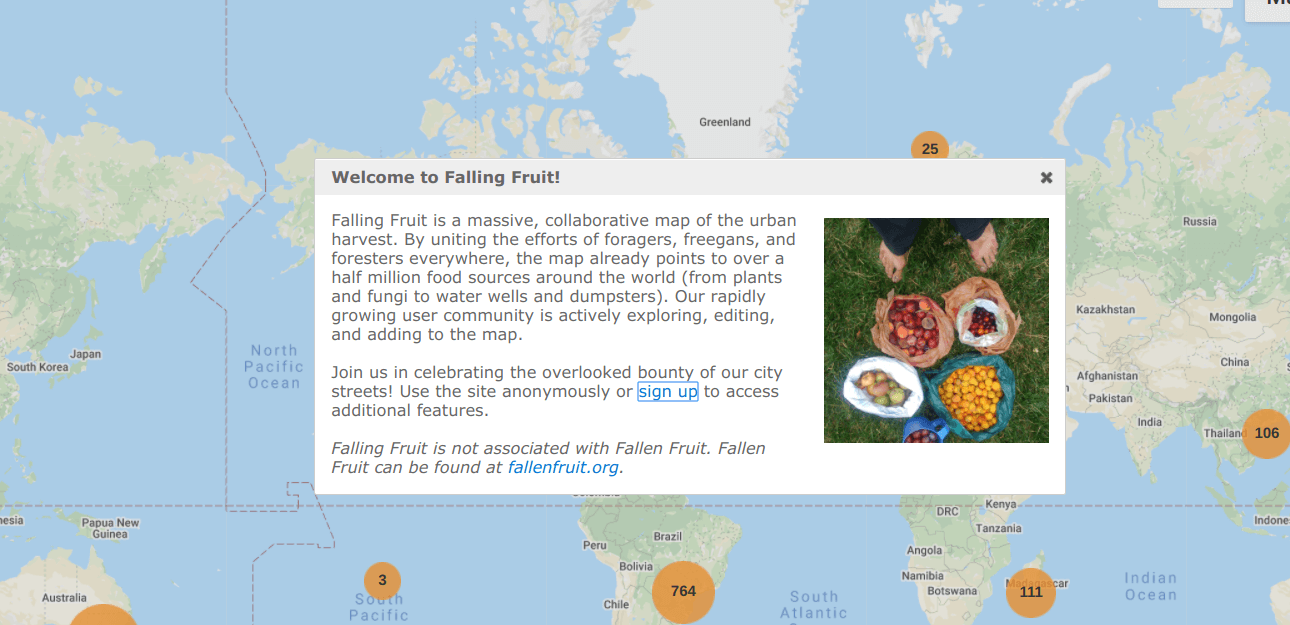The image size is (1290, 625).
Task: Click the Japan label on the map
Action: [x=86, y=354]
